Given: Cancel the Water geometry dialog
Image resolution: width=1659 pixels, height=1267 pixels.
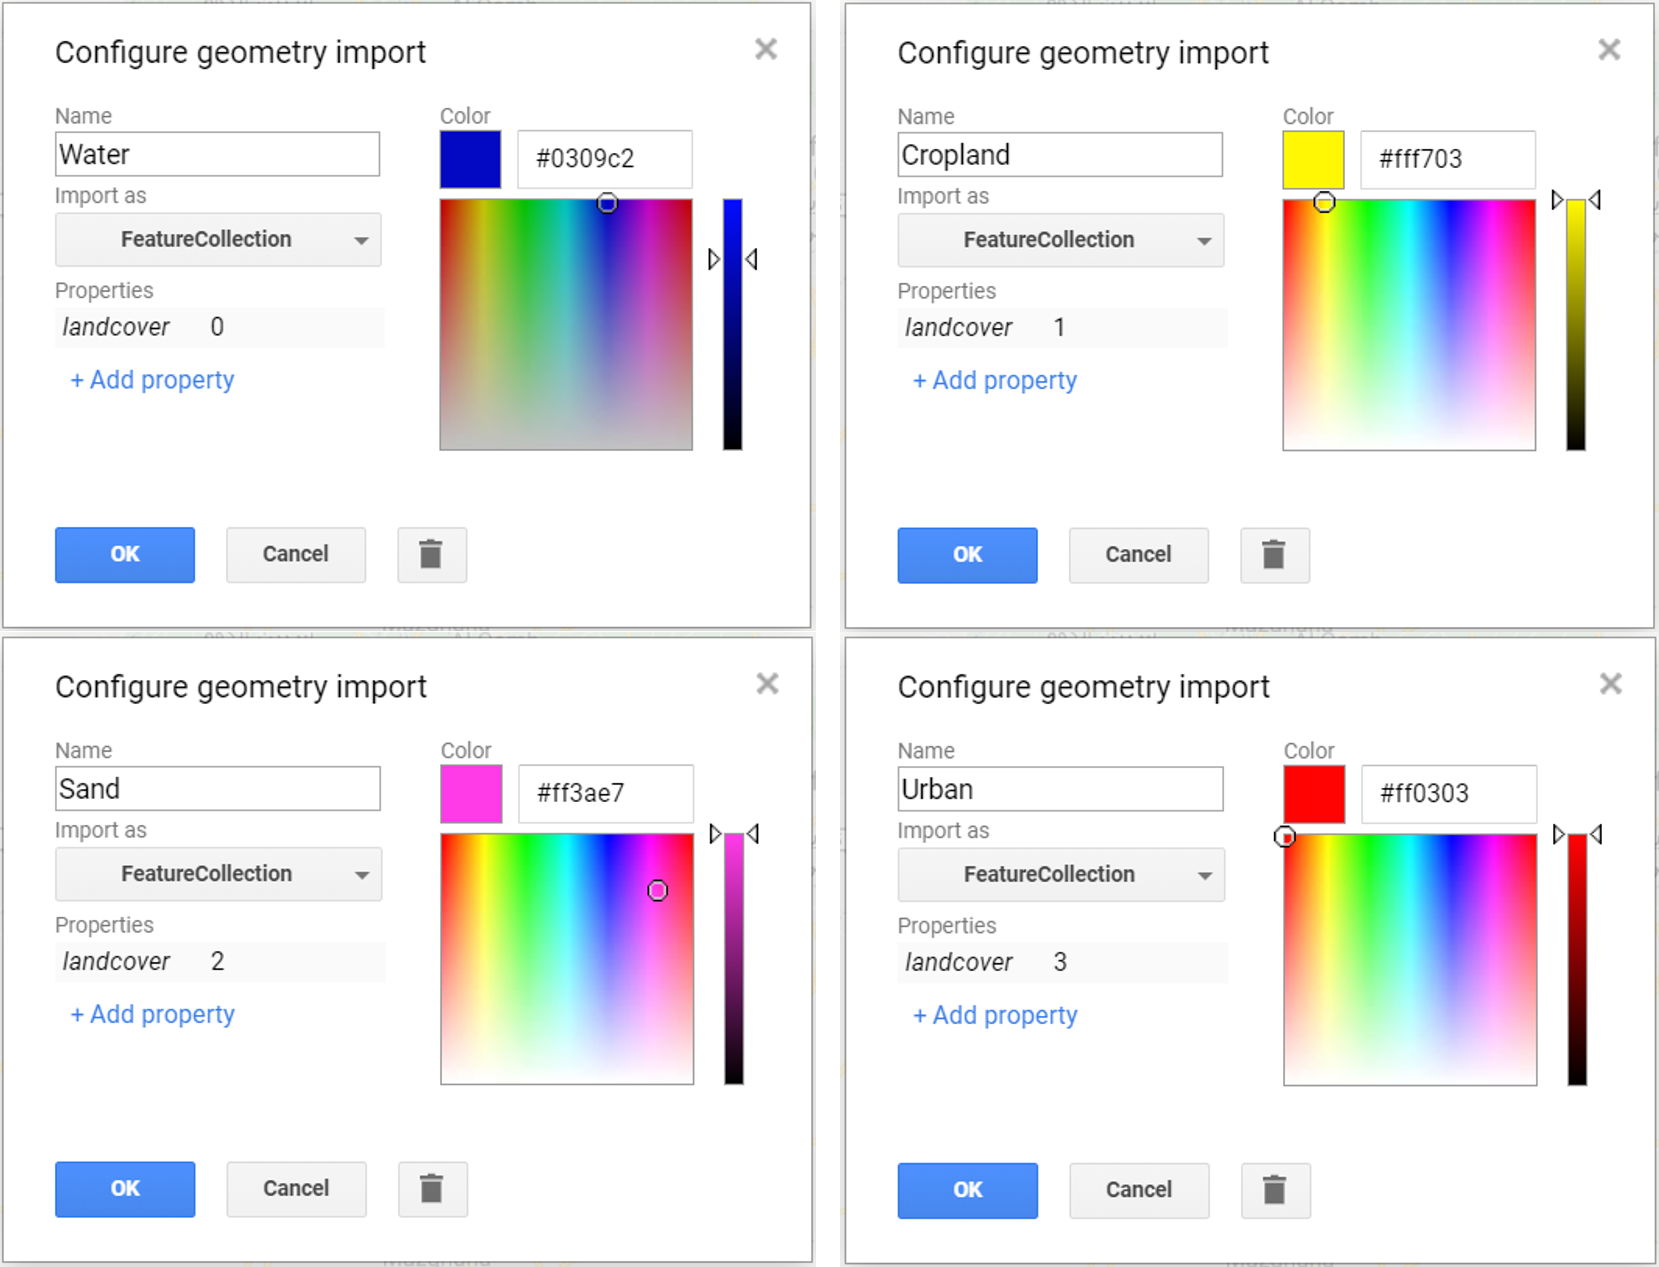Looking at the screenshot, I should [x=296, y=555].
